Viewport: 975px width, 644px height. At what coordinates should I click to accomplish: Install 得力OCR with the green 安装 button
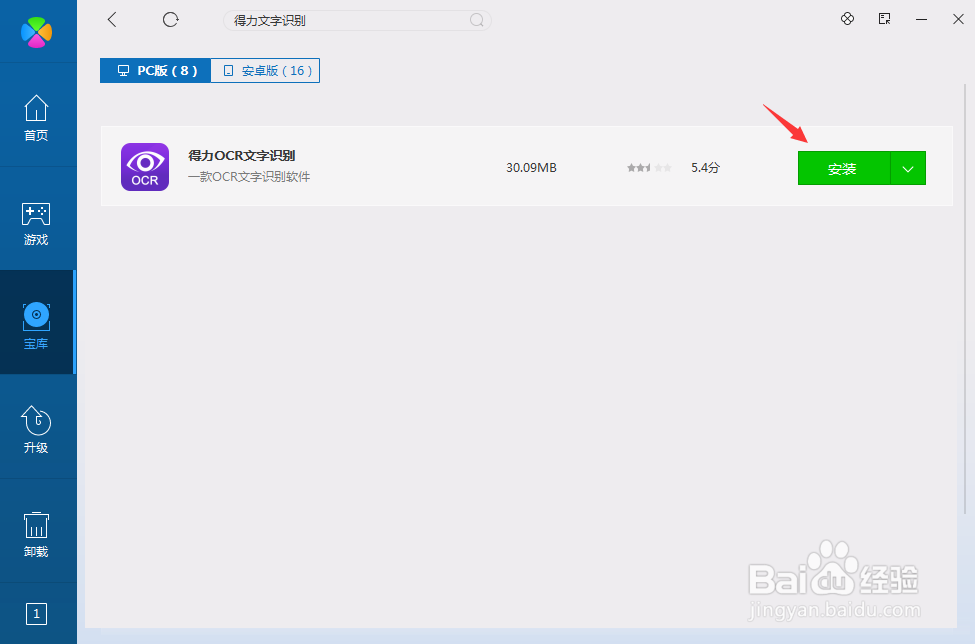coord(844,168)
